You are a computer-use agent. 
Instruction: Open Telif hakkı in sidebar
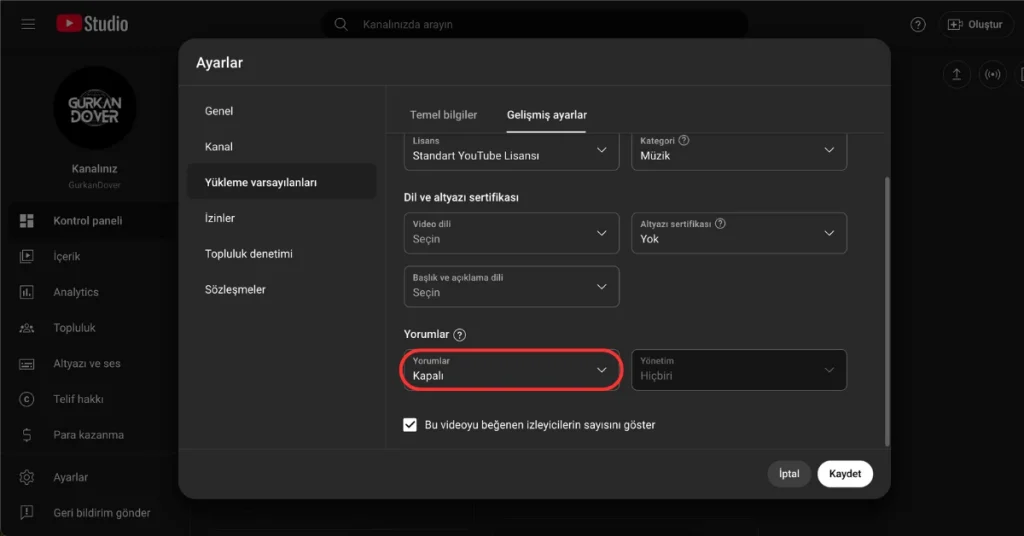(x=88, y=399)
